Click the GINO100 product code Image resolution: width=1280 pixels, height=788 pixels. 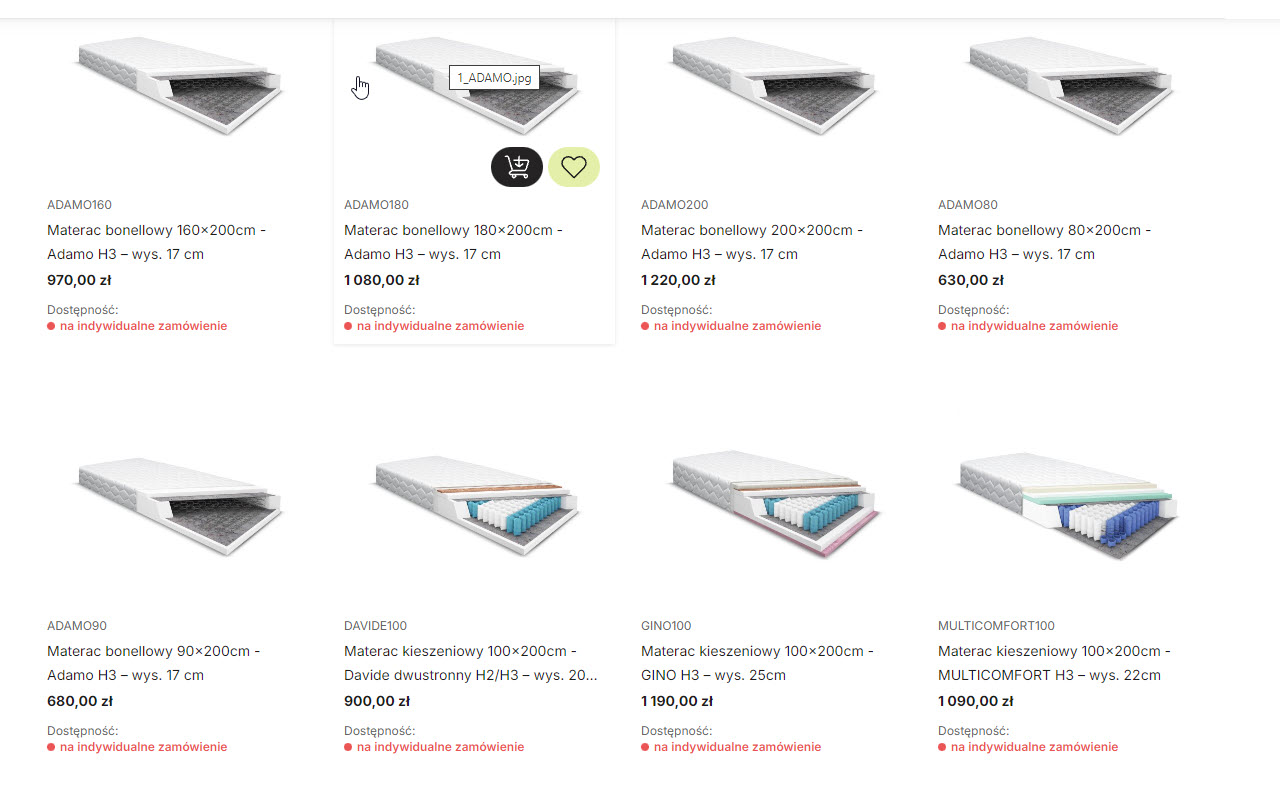pyautogui.click(x=666, y=626)
